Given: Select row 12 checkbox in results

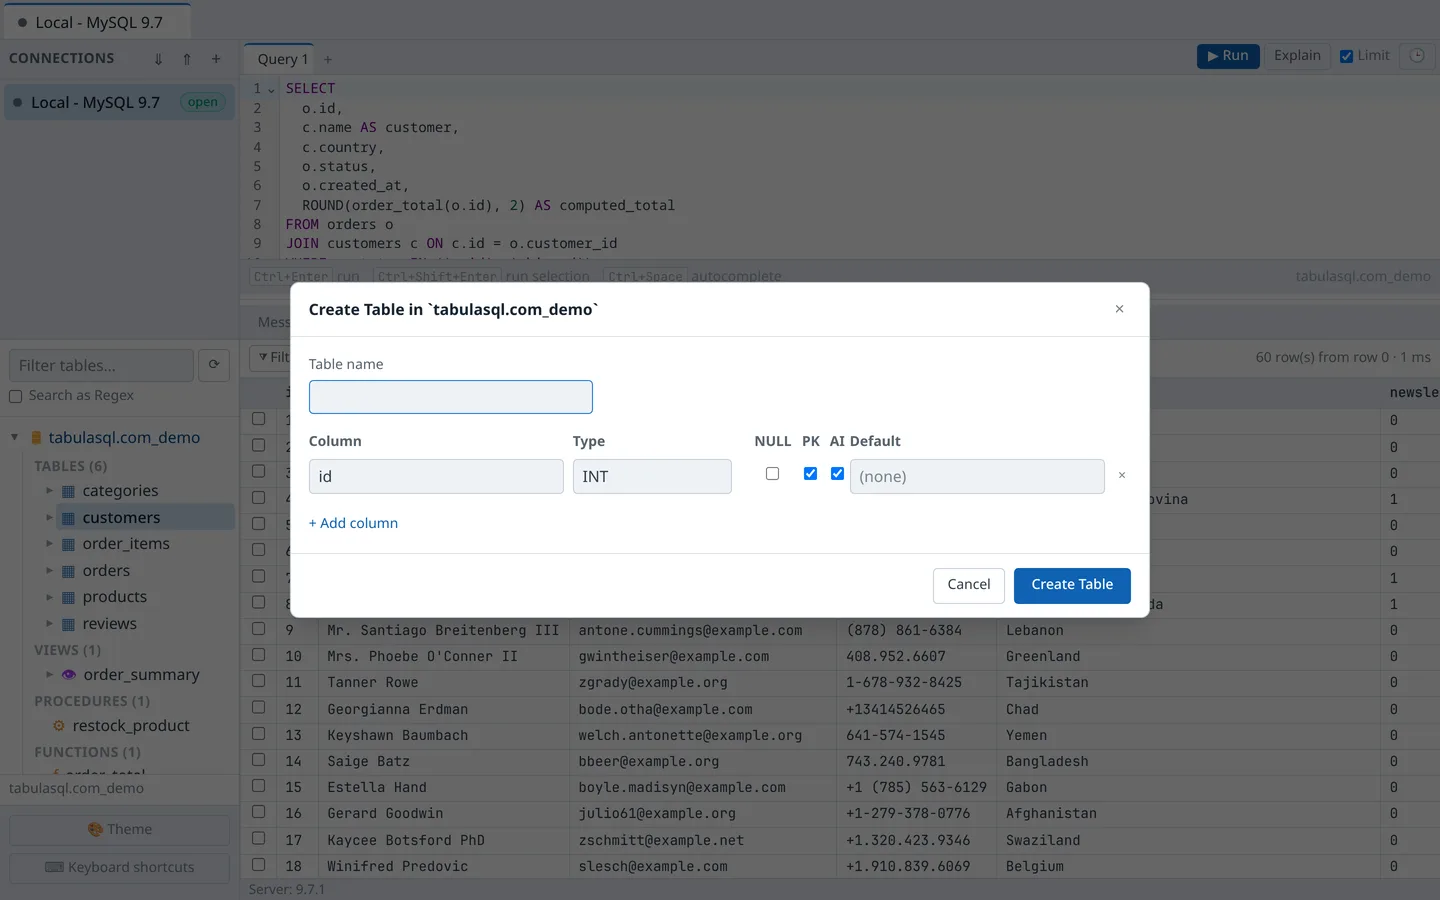Looking at the screenshot, I should [258, 707].
